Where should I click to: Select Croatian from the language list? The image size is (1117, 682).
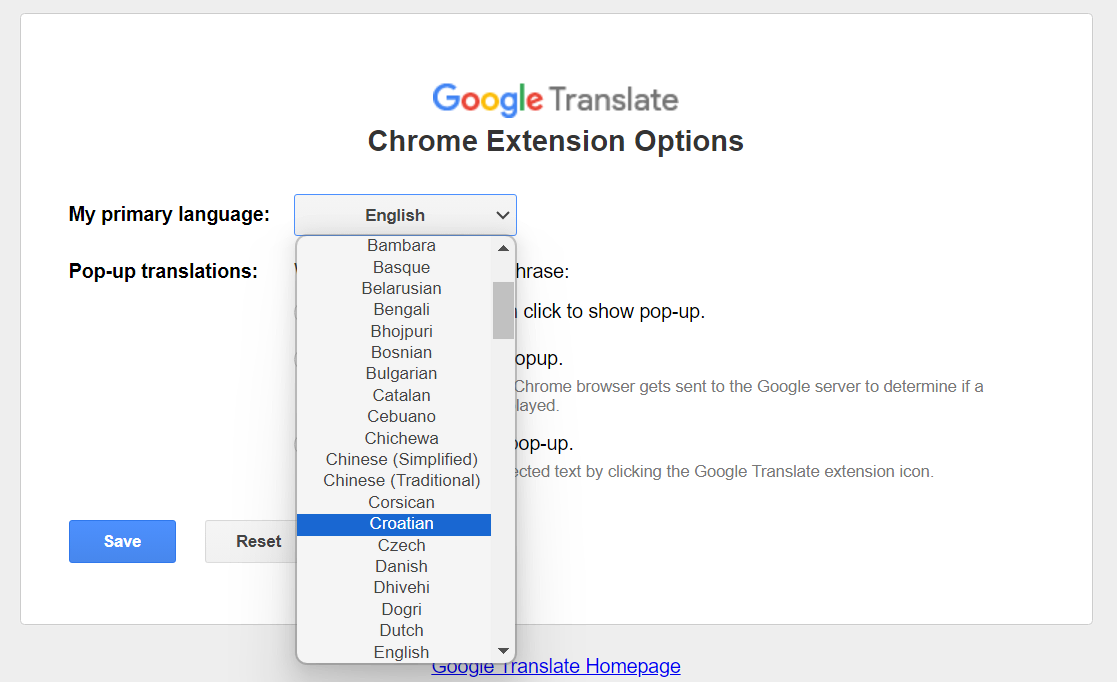tap(401, 524)
